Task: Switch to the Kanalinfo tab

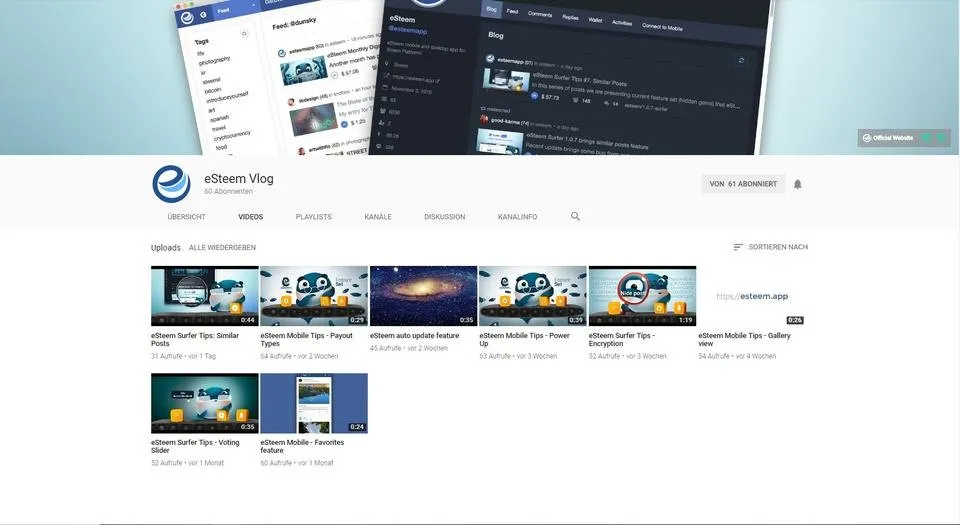Action: tap(517, 217)
